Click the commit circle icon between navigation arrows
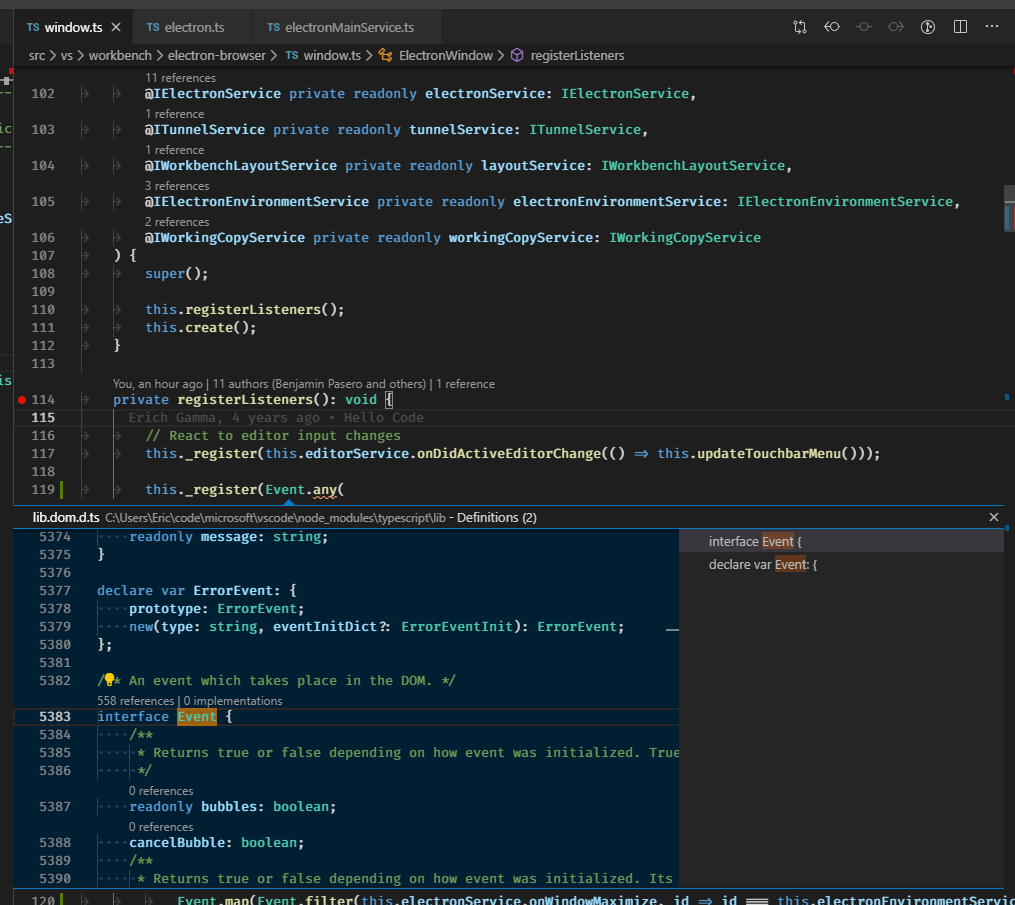The width and height of the screenshot is (1015, 905). 864,27
